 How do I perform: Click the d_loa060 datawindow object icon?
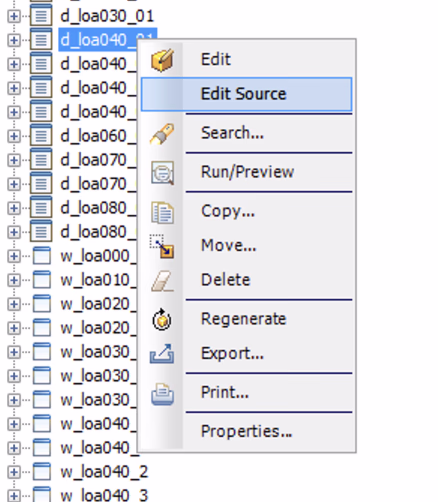click(x=41, y=136)
